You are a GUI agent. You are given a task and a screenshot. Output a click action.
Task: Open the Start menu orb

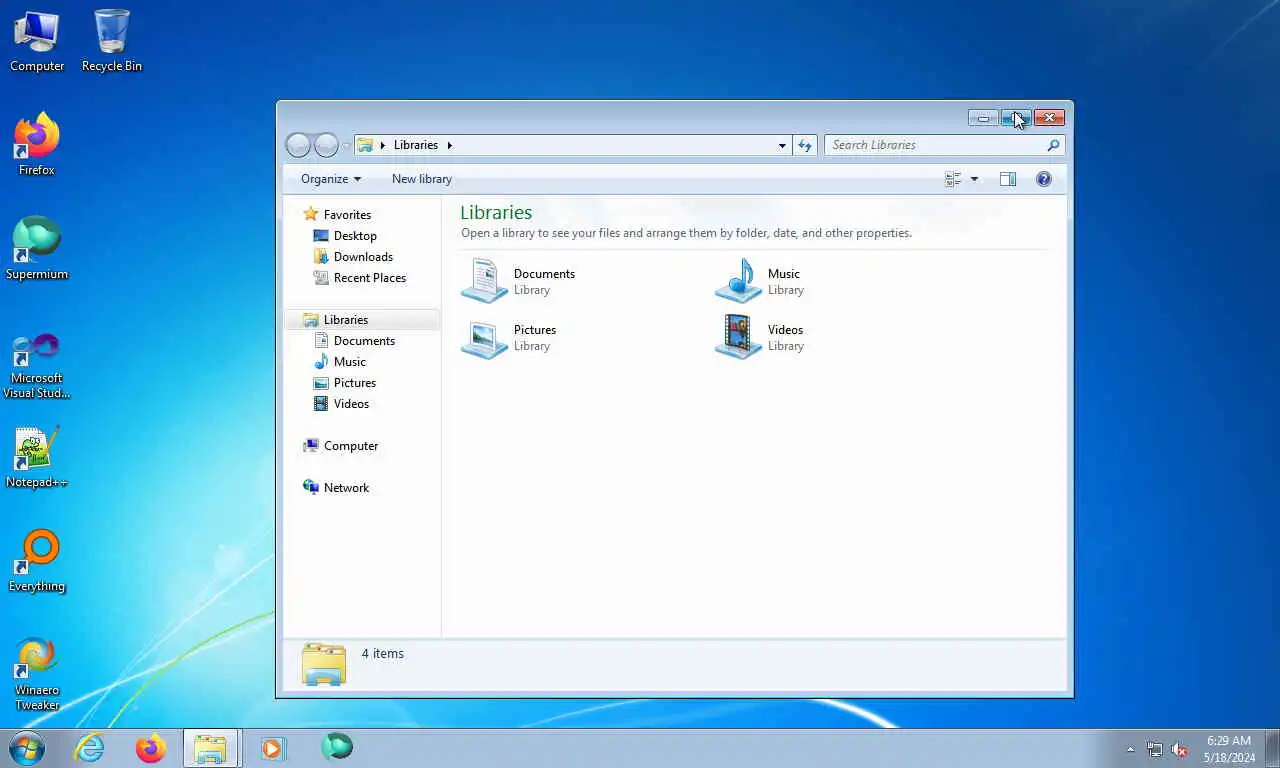pos(27,748)
